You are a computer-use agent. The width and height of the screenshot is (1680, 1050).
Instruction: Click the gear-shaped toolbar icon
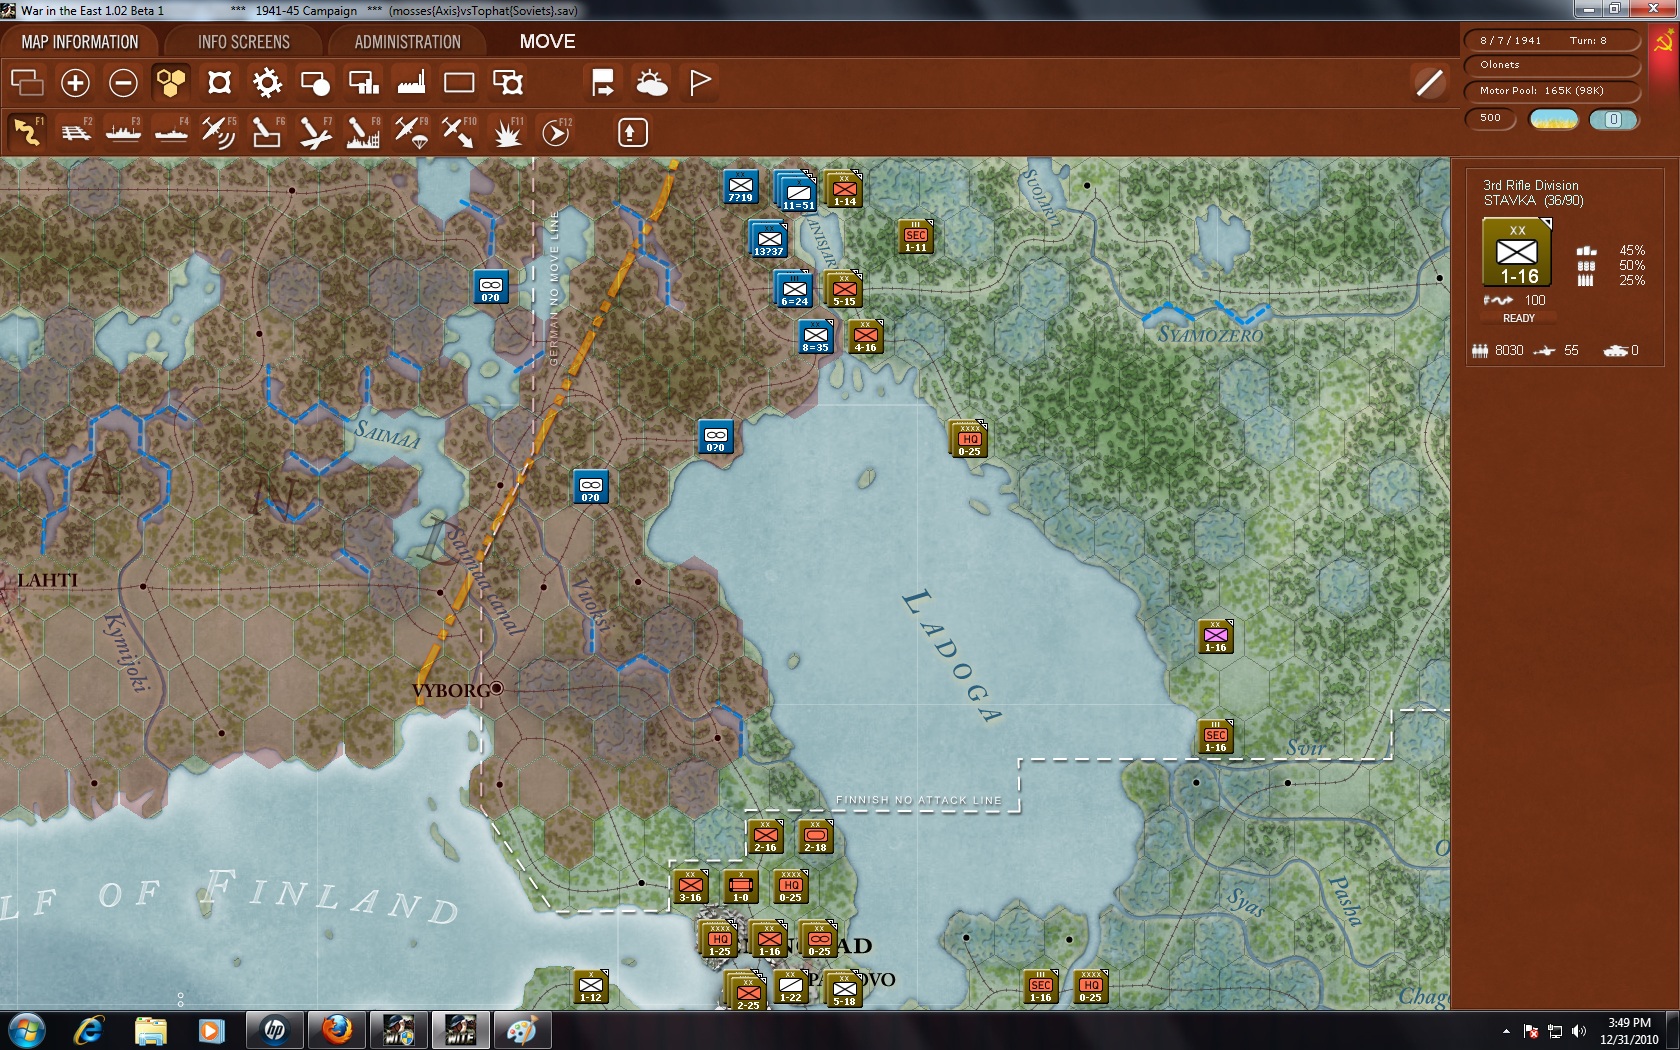(267, 83)
